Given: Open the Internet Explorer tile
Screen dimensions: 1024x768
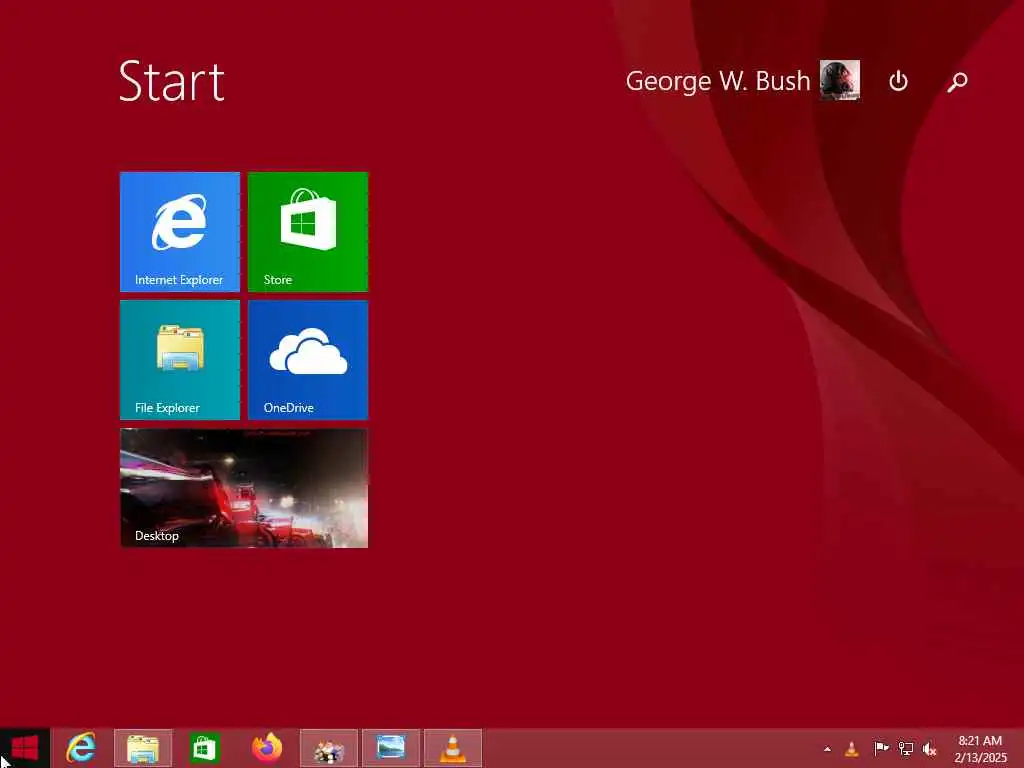Looking at the screenshot, I should point(180,232).
